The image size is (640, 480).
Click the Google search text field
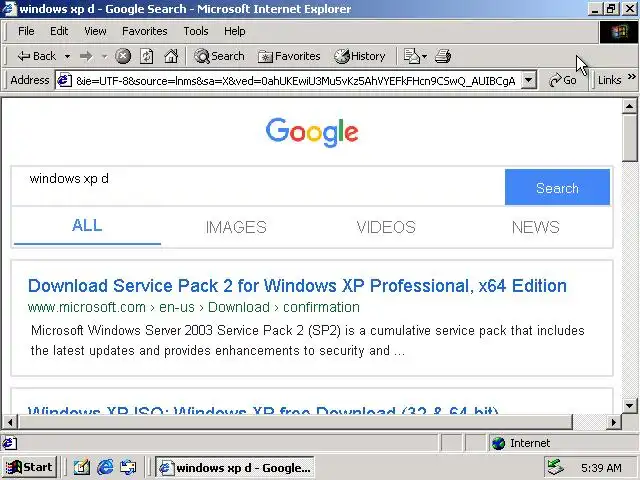pyautogui.click(x=258, y=186)
